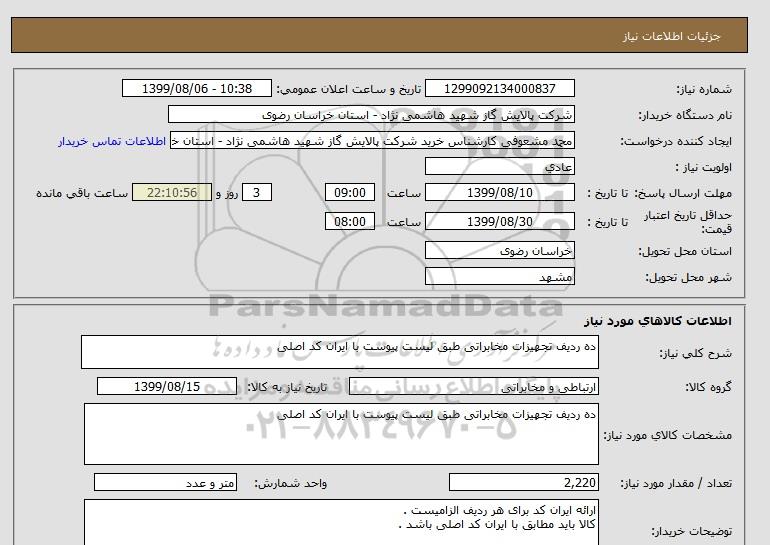Focus the general need description box (شرح کلی نیاز)
The image size is (770, 545).
coord(340,353)
